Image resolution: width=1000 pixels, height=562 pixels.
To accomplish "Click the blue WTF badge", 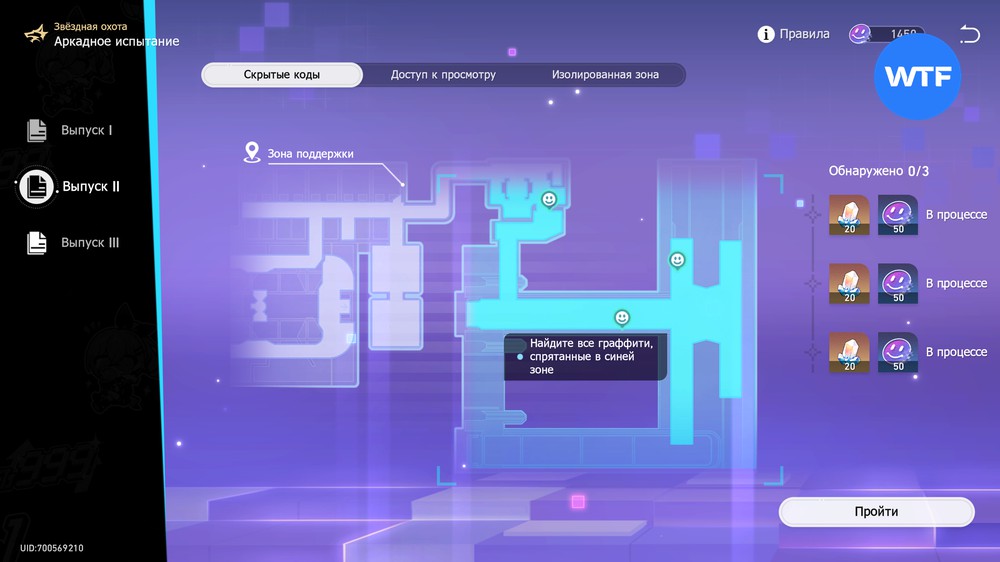I will 918,78.
